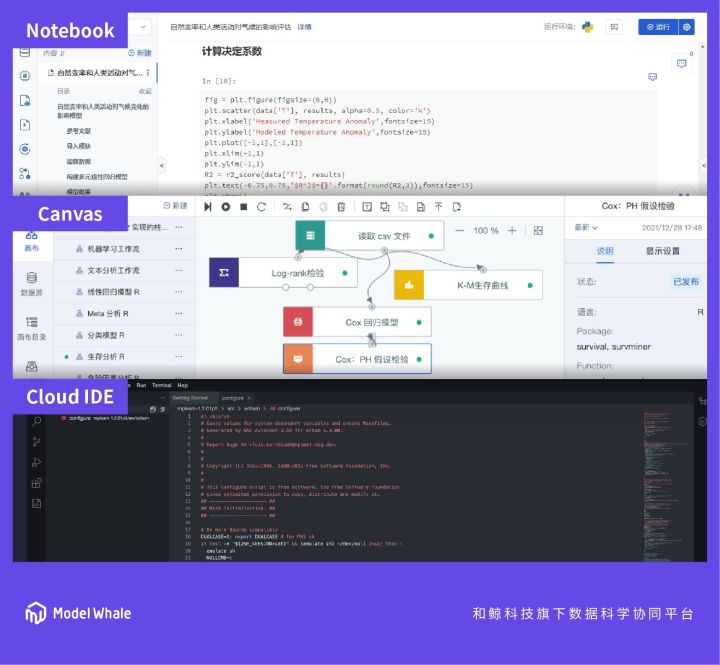Collapse the Notebook sidebar with left arrow handle
The image size is (720, 665).
[x=161, y=165]
